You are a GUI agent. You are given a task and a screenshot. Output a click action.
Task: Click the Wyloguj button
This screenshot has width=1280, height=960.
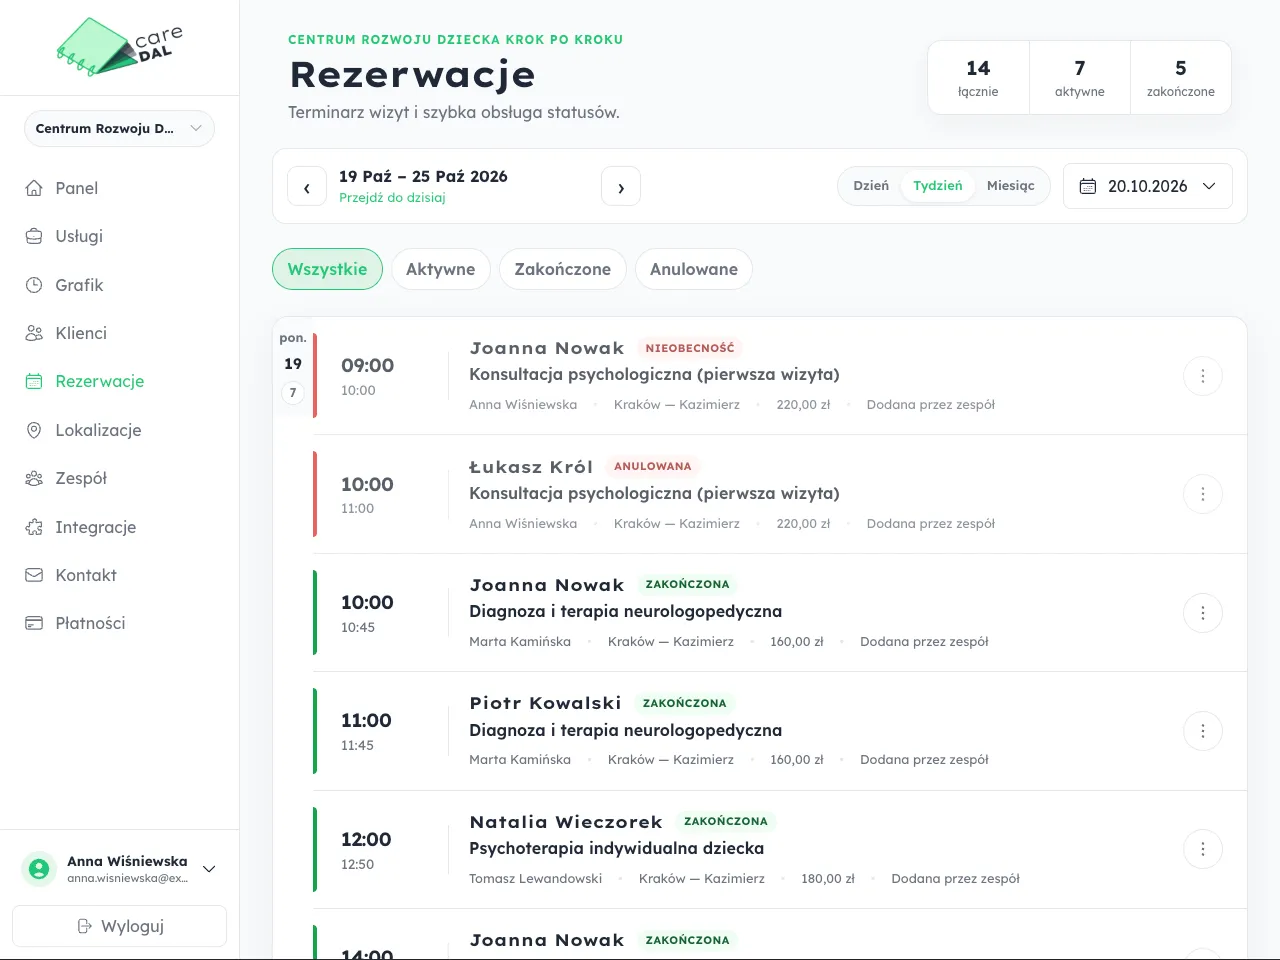[x=119, y=926]
